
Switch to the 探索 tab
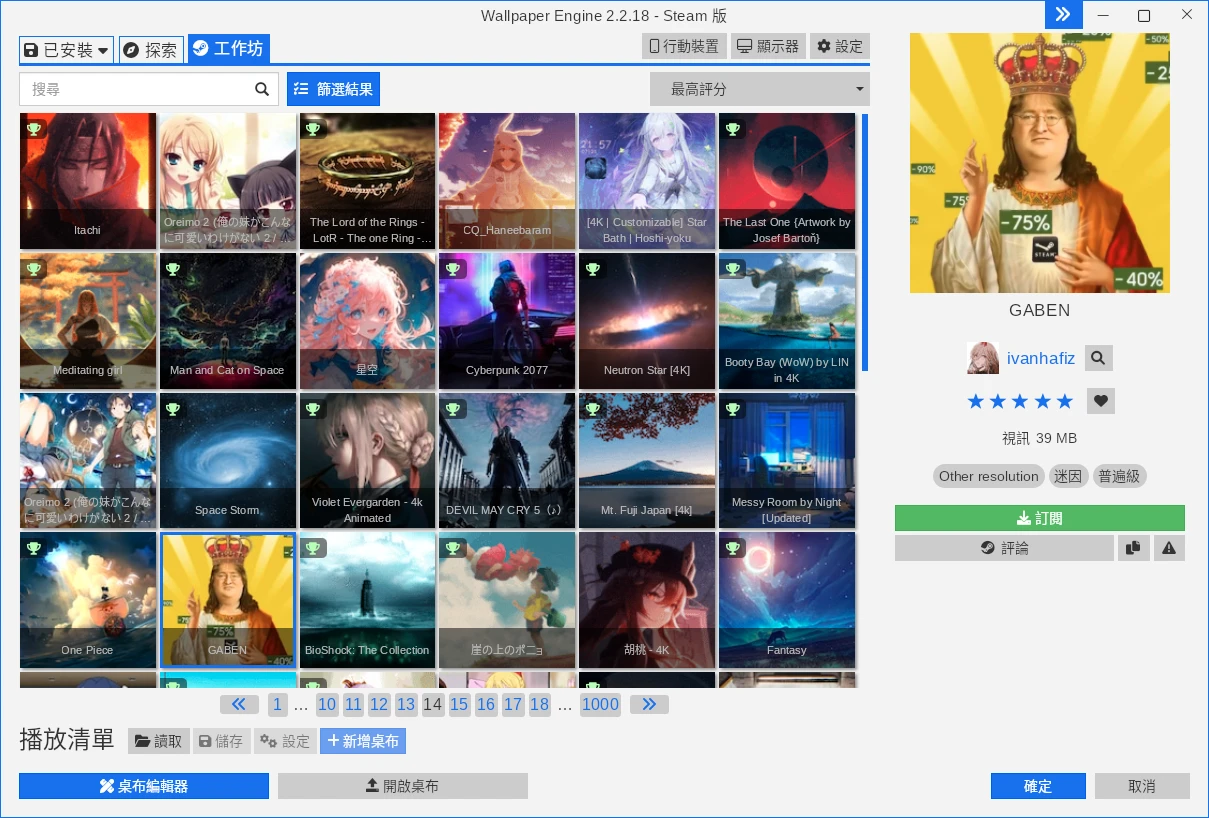tap(151, 49)
